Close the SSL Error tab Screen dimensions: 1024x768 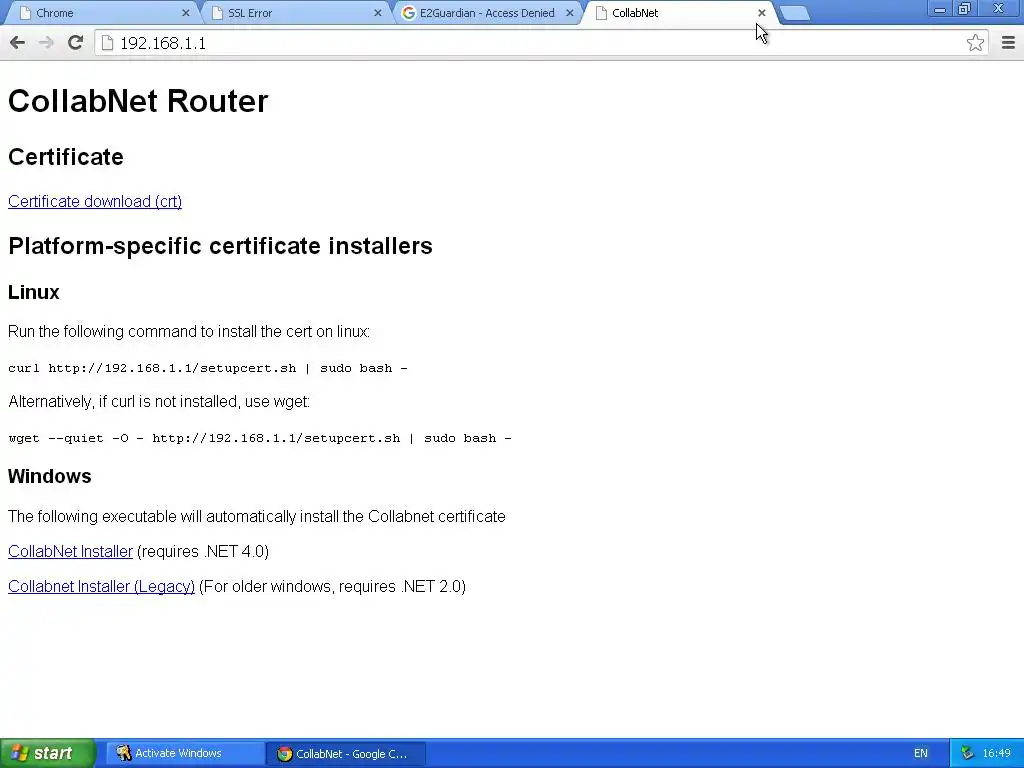pyautogui.click(x=377, y=13)
